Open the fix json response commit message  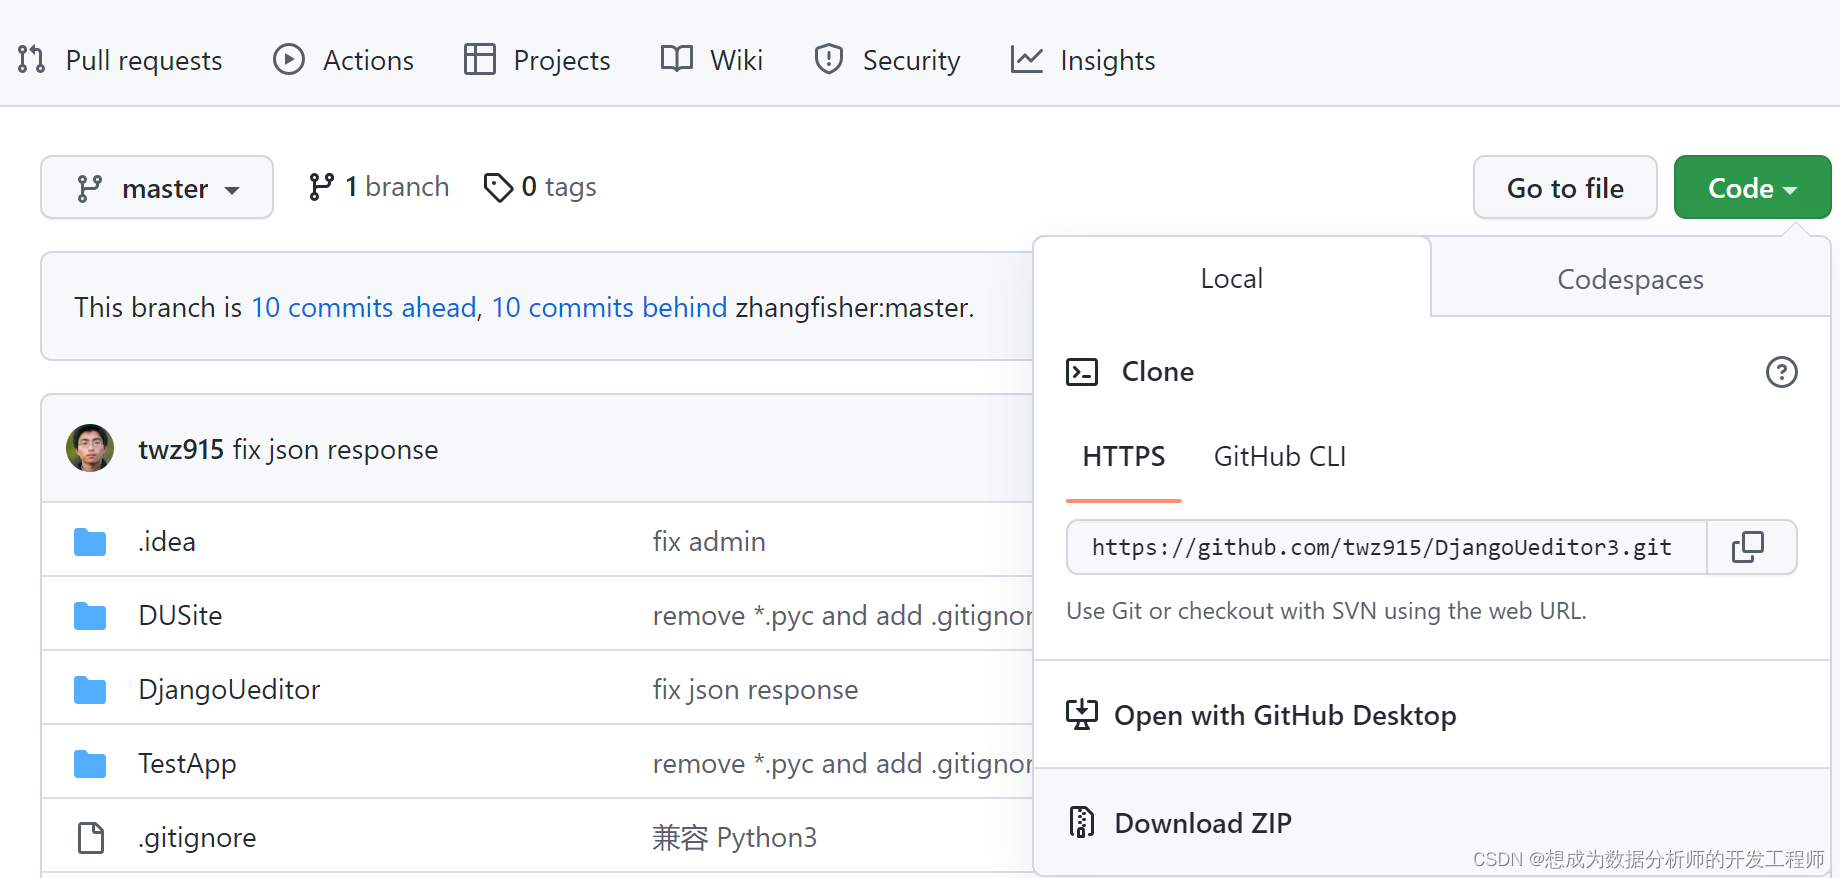336,450
